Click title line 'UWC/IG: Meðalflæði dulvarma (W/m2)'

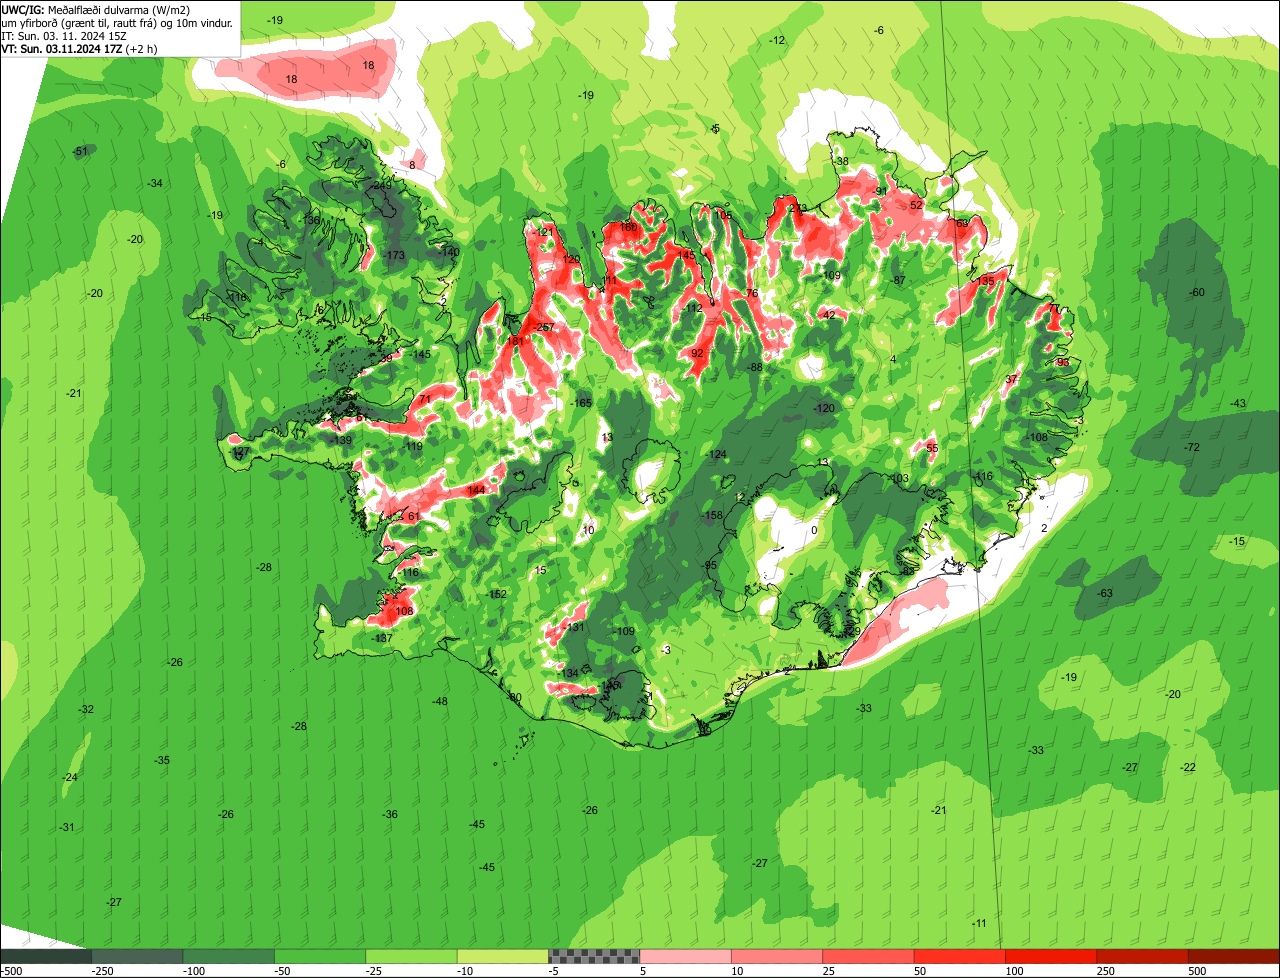96,9
